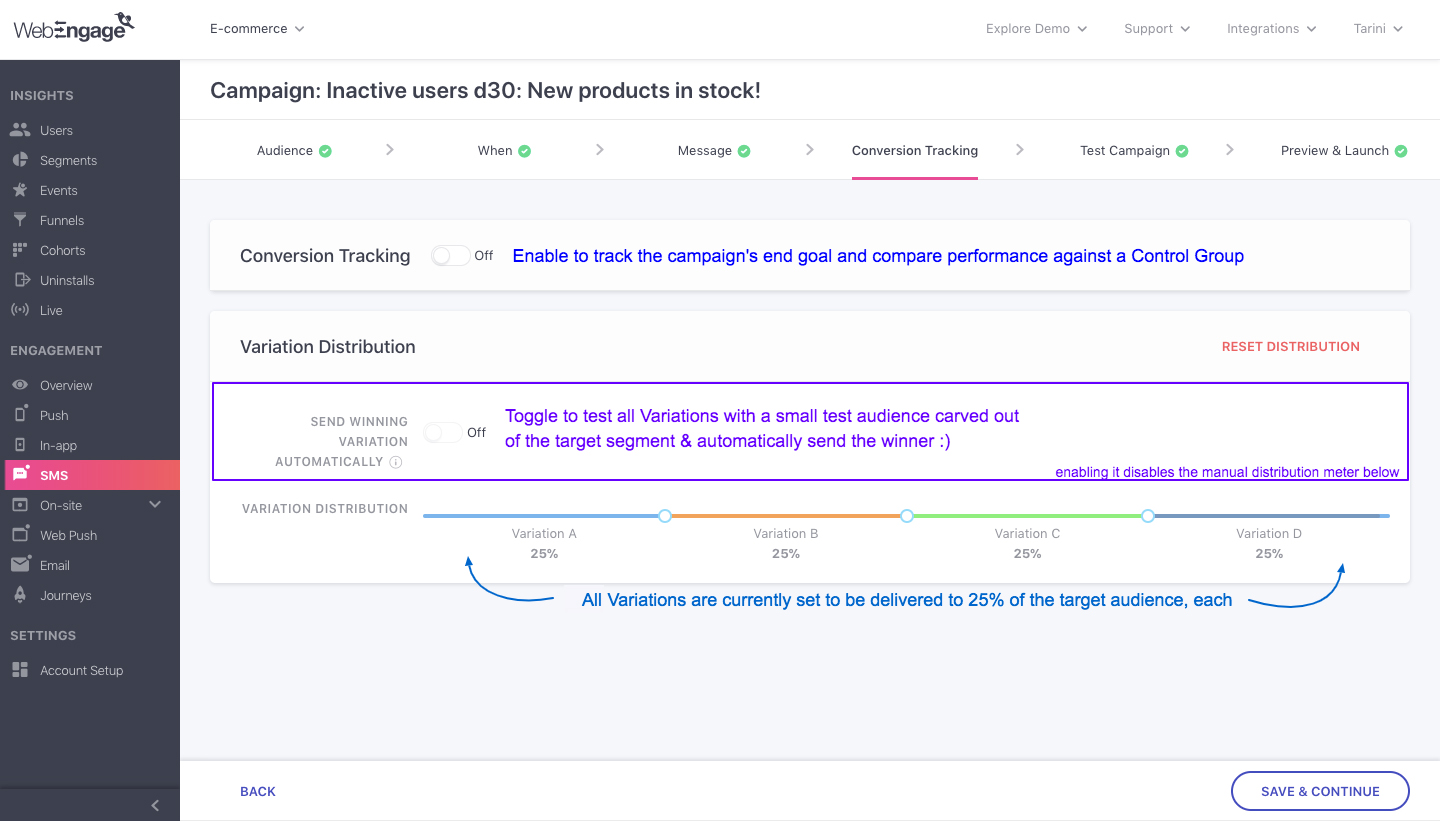The image size is (1440, 821).
Task: Click the Funnels filter icon
Action: 20,220
